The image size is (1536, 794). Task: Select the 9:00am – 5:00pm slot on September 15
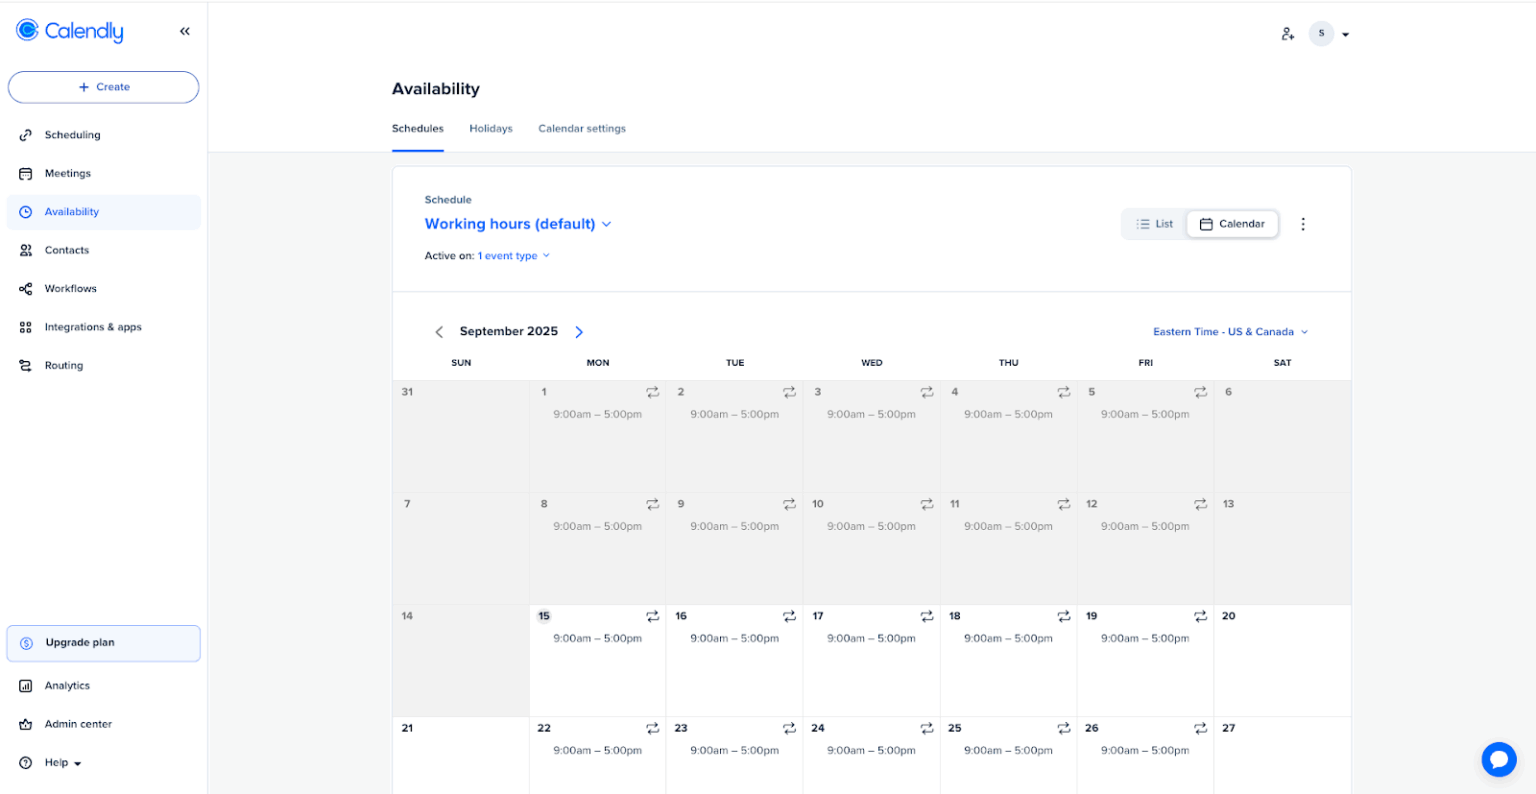(x=598, y=638)
